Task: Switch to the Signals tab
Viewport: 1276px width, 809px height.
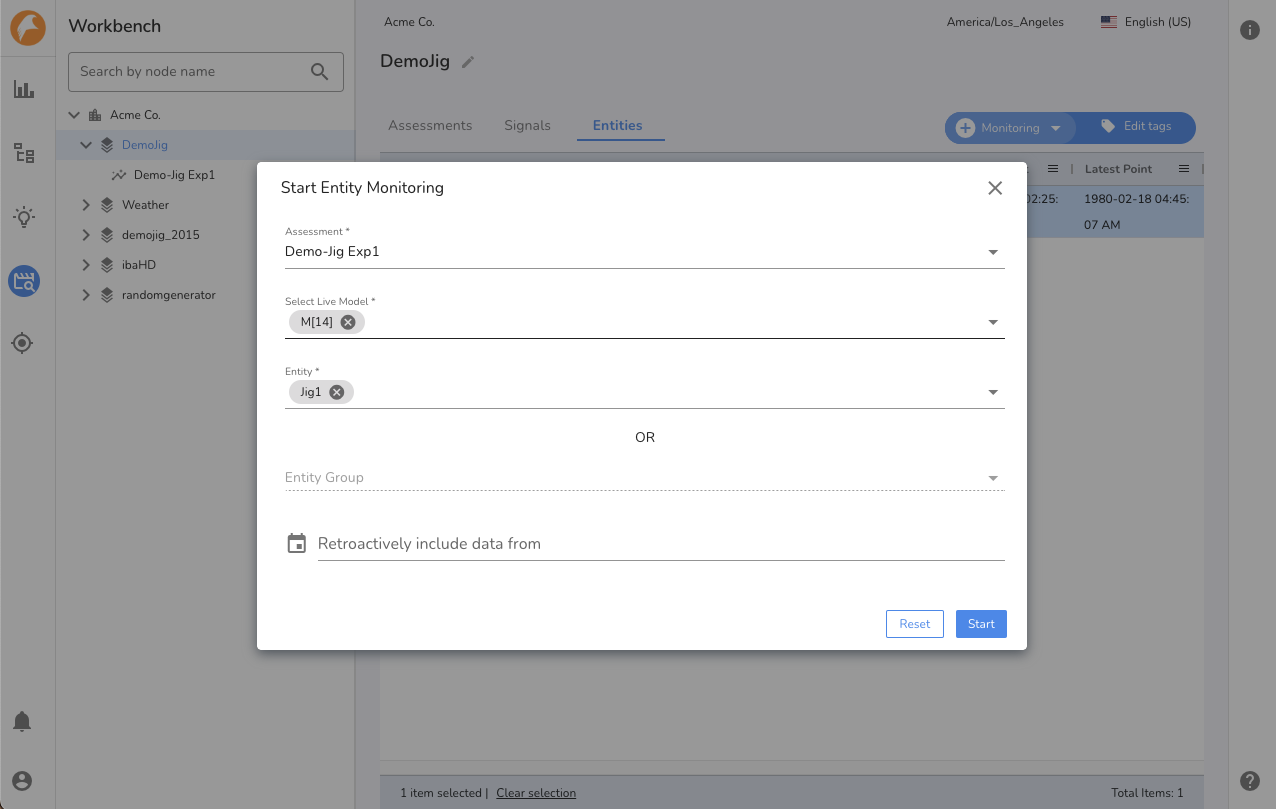Action: point(527,125)
